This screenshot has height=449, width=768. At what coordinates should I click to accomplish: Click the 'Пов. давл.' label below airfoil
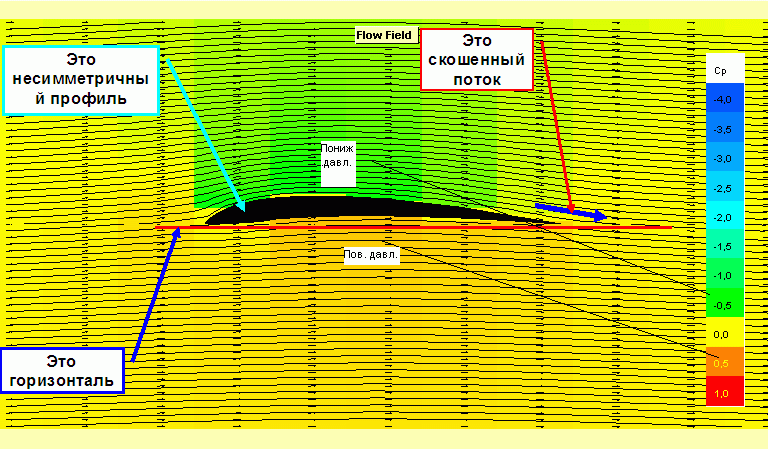pos(371,255)
